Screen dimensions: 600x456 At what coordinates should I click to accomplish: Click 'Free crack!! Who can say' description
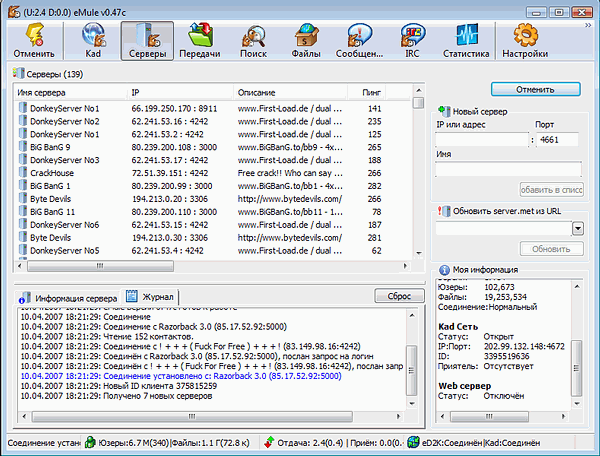point(290,173)
